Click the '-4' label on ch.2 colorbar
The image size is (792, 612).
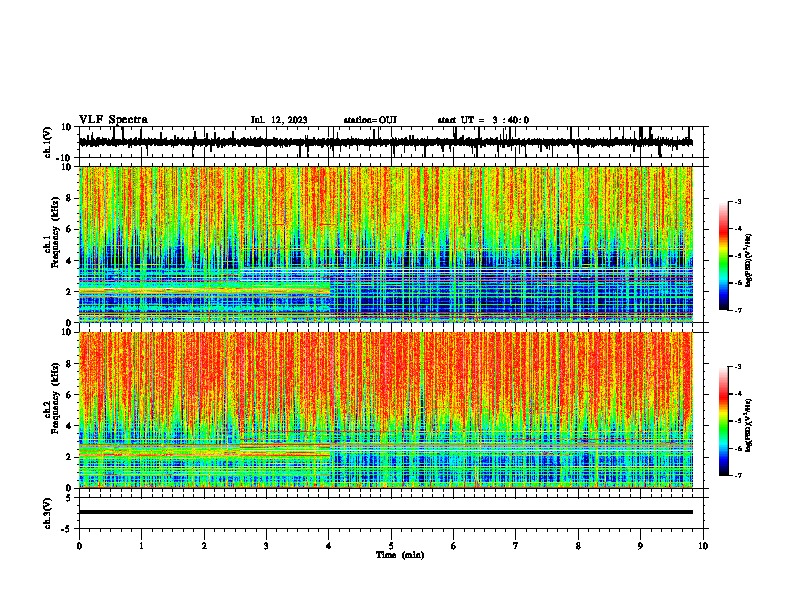(x=737, y=394)
